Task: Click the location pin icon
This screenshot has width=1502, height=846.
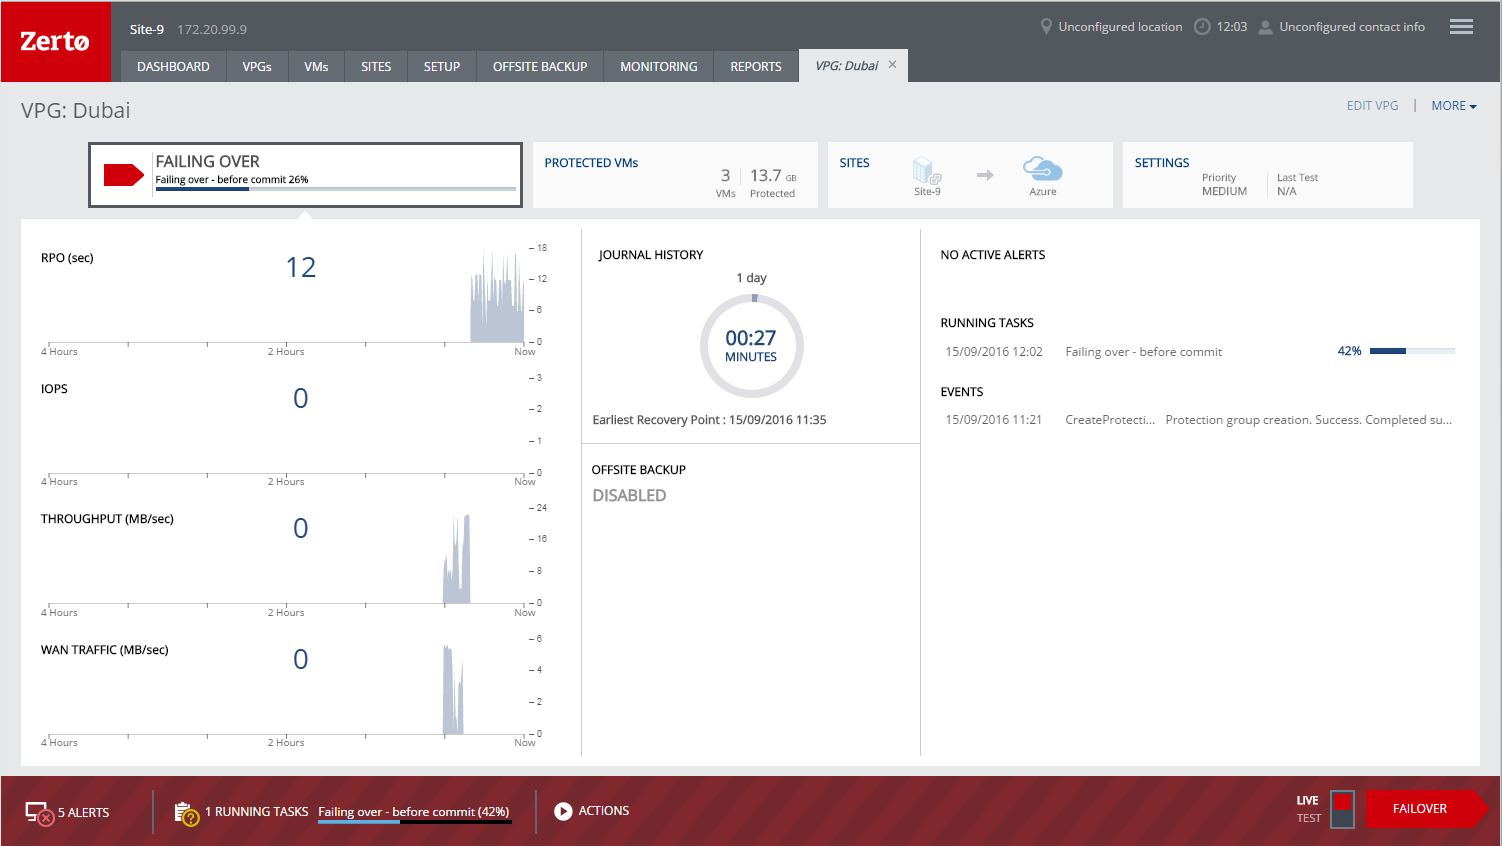Action: 1046,27
